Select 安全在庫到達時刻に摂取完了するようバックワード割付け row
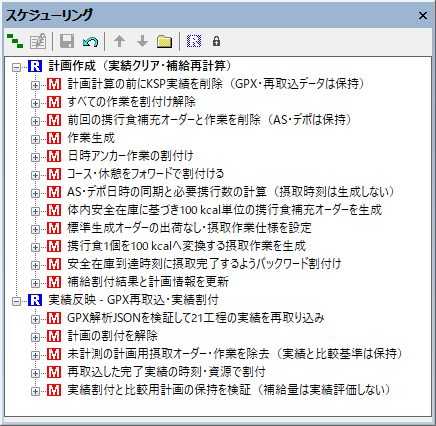The width and height of the screenshot is (436, 426). pos(204,264)
